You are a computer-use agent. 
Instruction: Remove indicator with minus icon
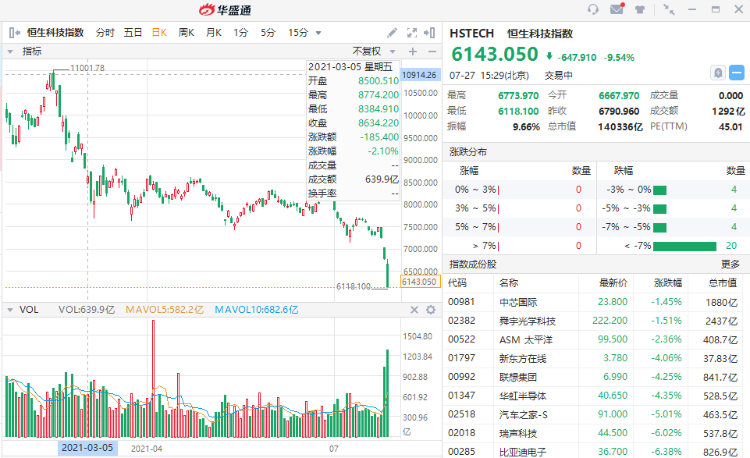point(432,51)
